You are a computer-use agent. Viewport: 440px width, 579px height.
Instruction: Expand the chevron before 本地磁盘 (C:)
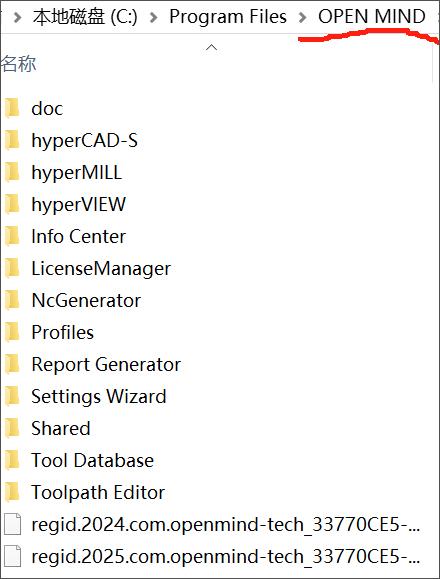17,17
